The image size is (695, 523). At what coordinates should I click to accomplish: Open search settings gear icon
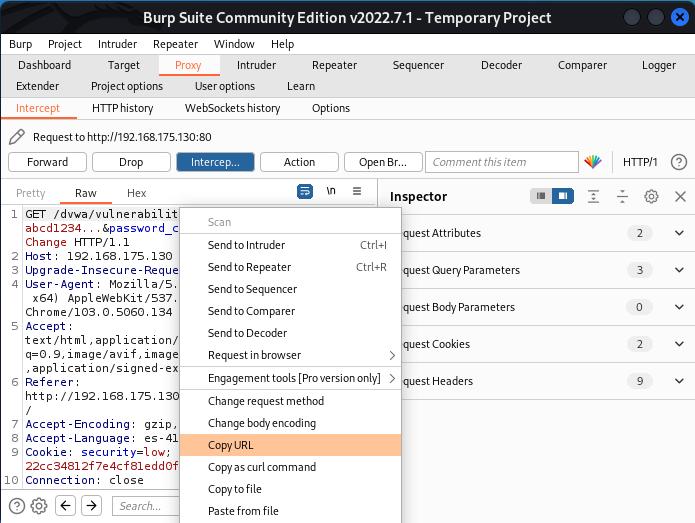tap(39, 506)
